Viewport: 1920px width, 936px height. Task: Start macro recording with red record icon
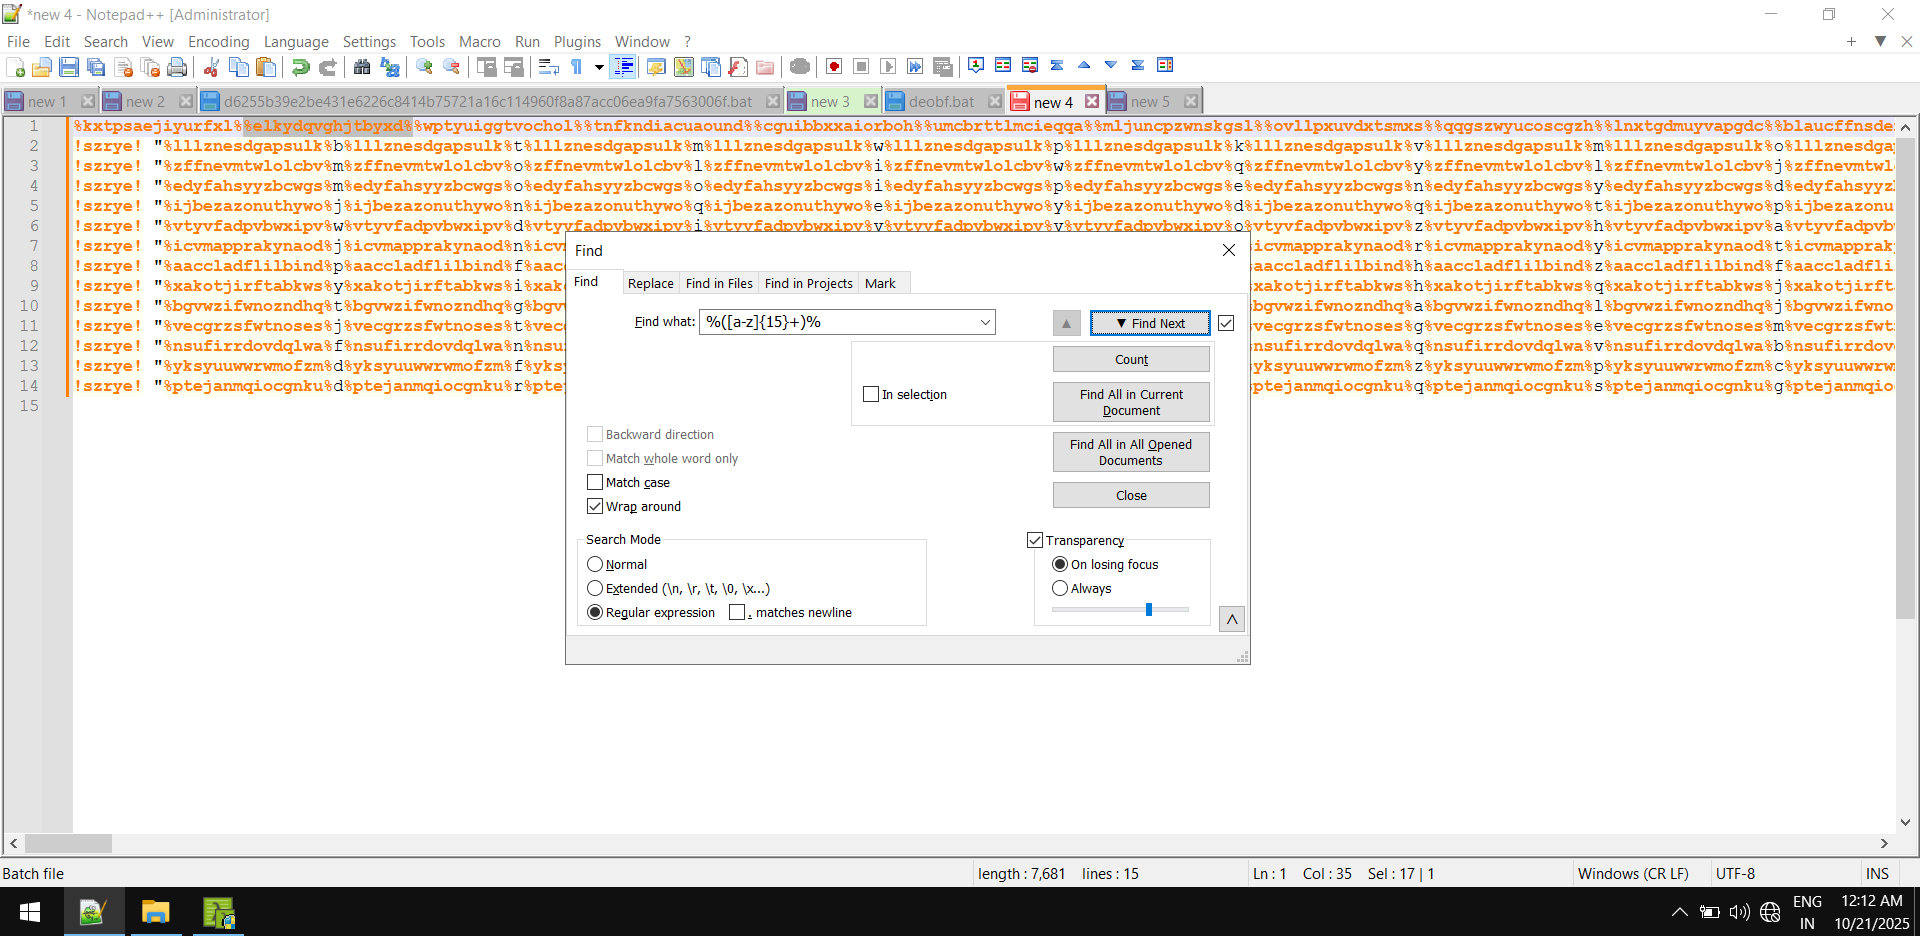click(834, 67)
